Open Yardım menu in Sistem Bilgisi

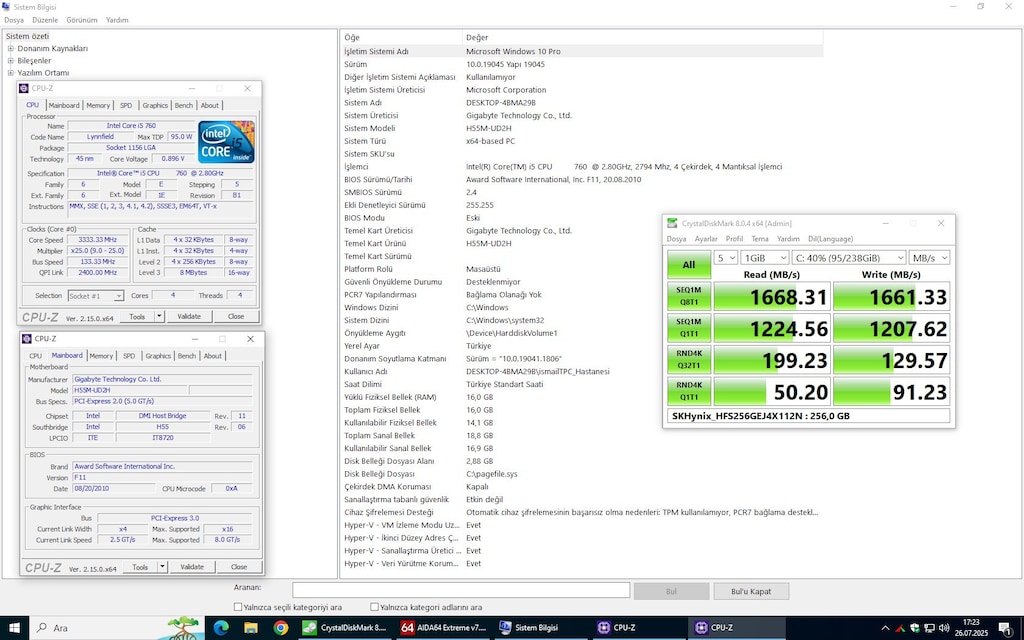coord(118,20)
